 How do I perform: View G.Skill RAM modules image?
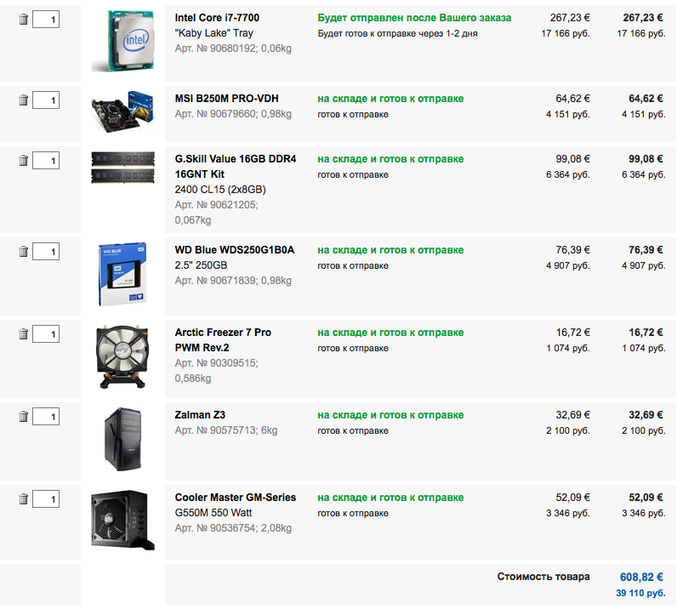pos(123,167)
